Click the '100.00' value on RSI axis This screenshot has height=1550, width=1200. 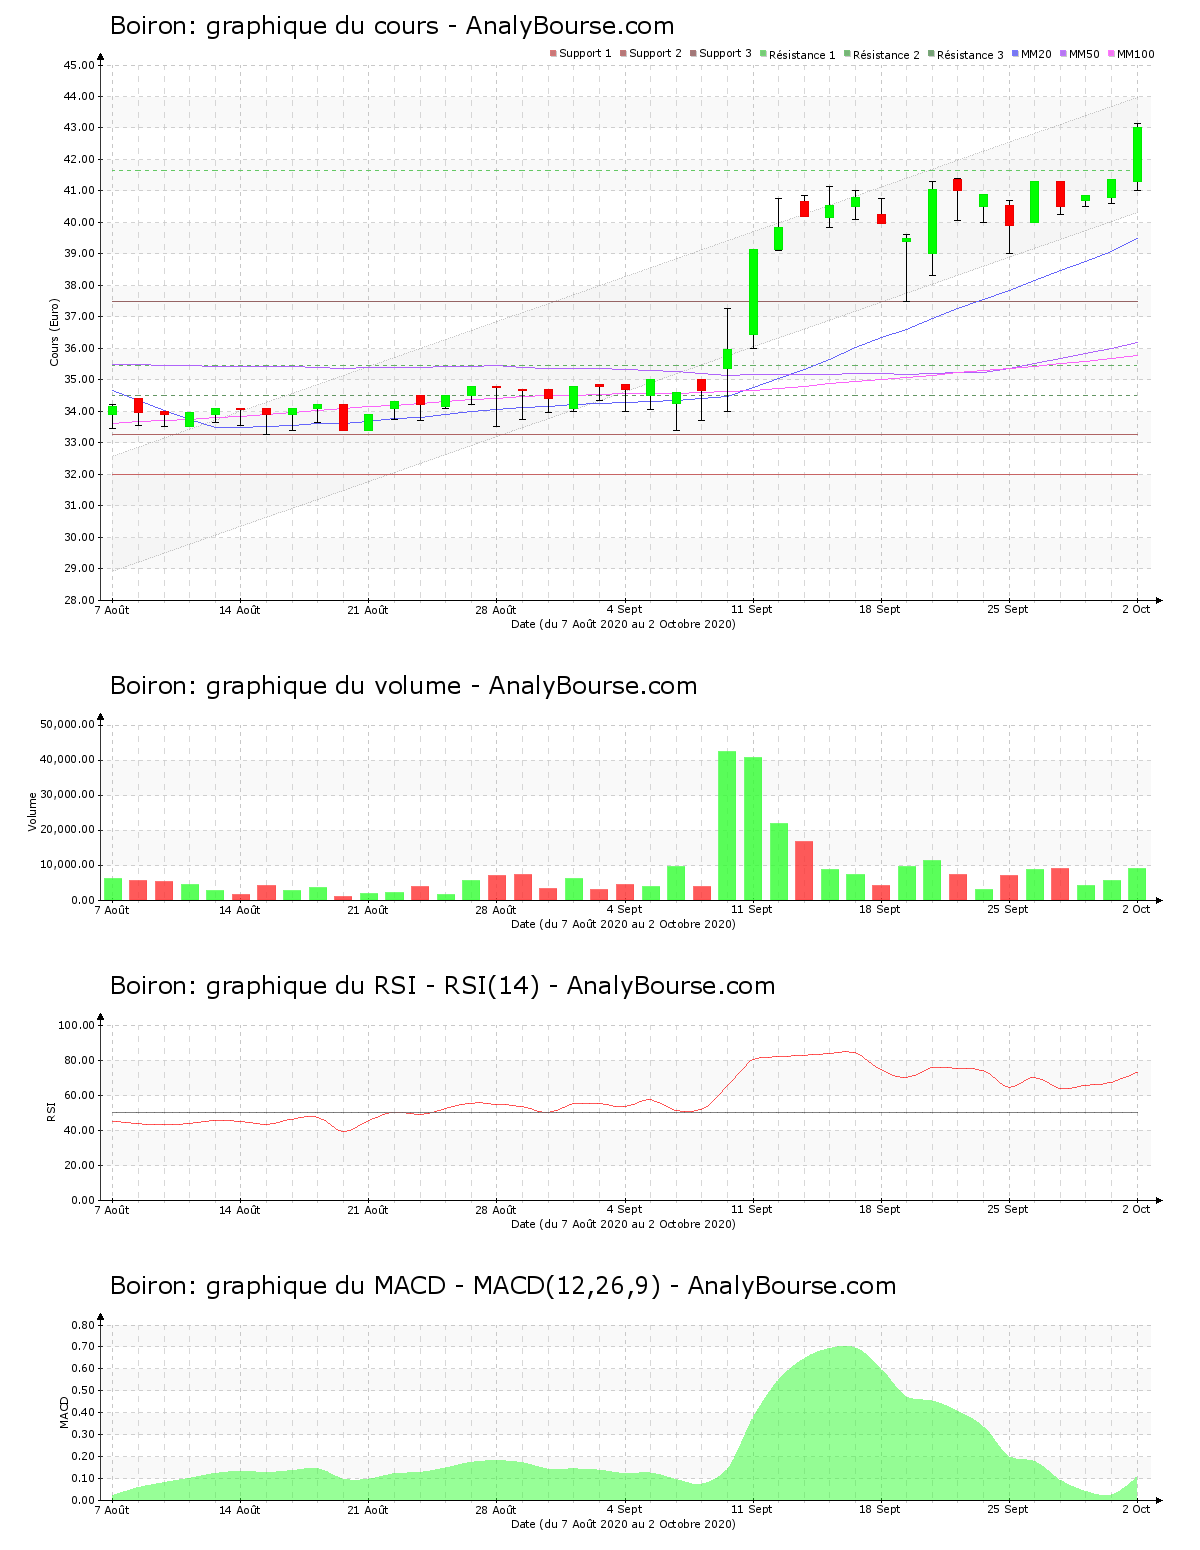coord(77,1025)
